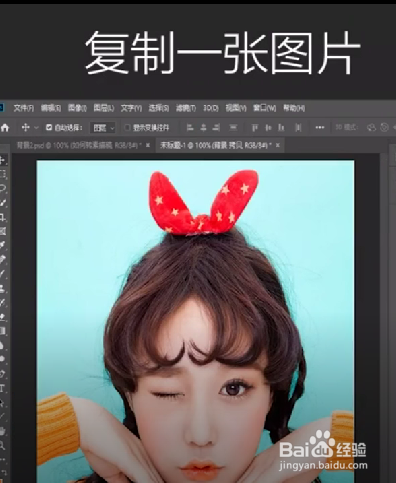Select the Eraser tool
This screenshot has width=396, height=483.
point(2,317)
